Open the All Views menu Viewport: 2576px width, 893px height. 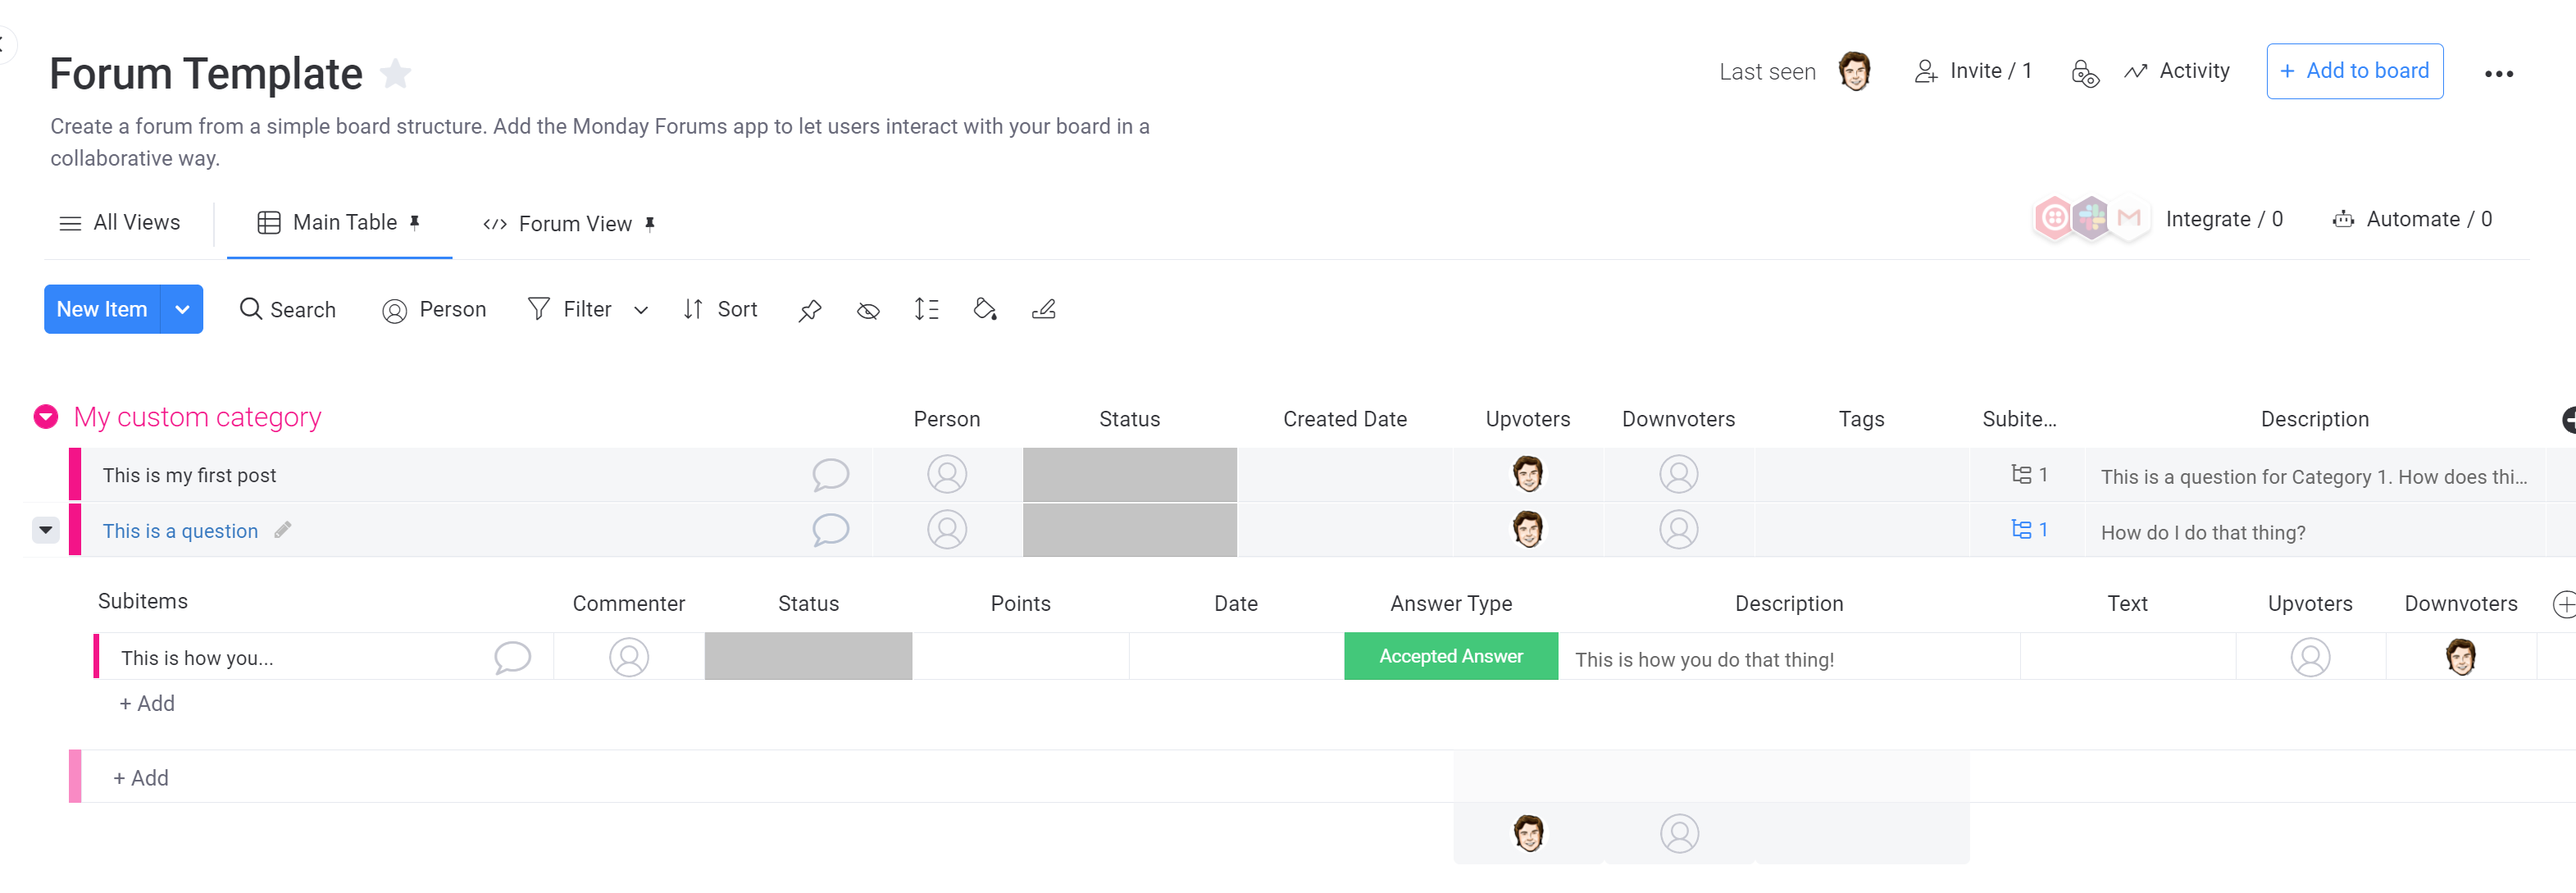[x=120, y=223]
